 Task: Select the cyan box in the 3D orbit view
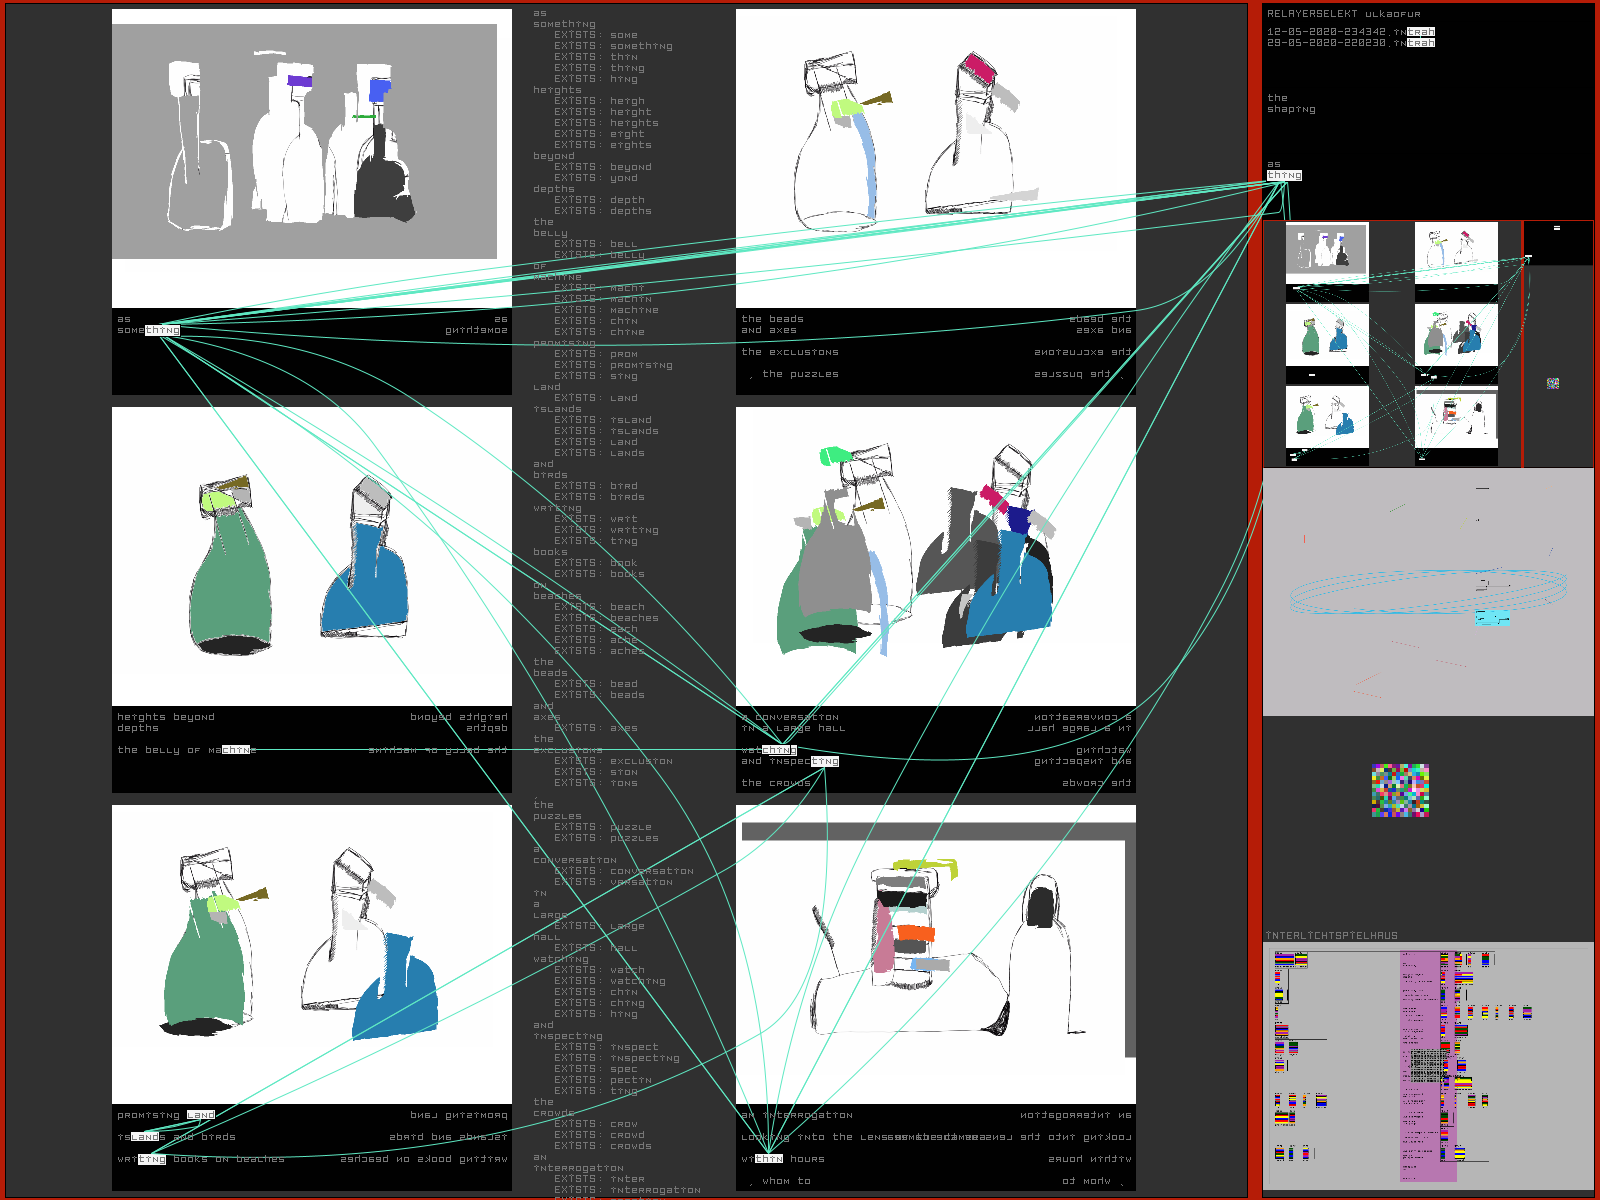pyautogui.click(x=1492, y=617)
